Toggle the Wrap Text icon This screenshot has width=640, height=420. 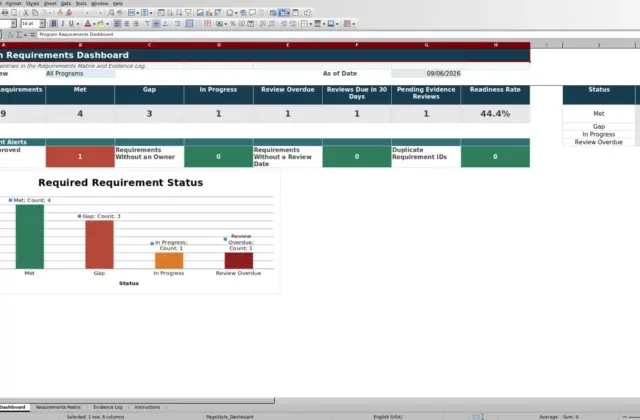pos(177,24)
